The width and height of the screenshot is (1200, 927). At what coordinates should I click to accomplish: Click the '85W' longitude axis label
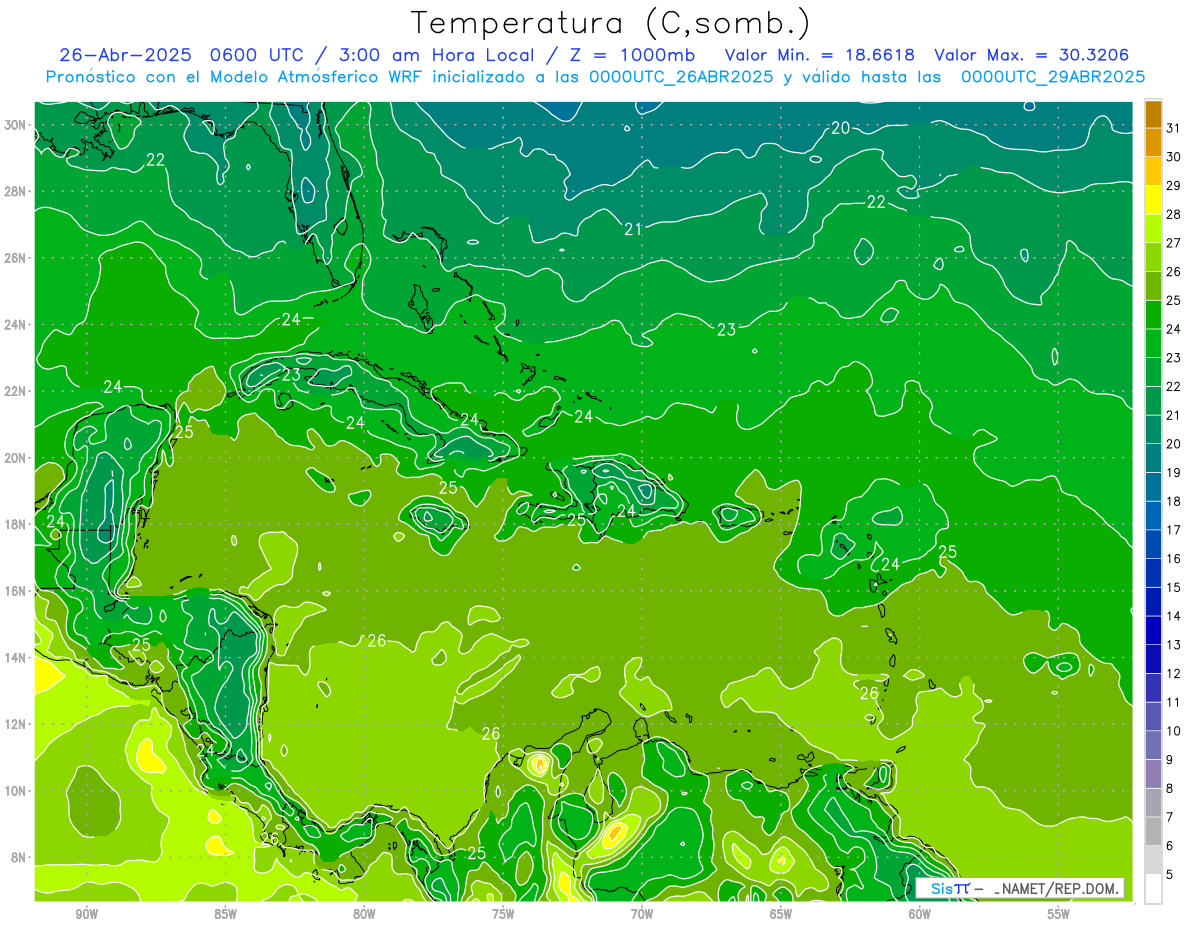225,915
